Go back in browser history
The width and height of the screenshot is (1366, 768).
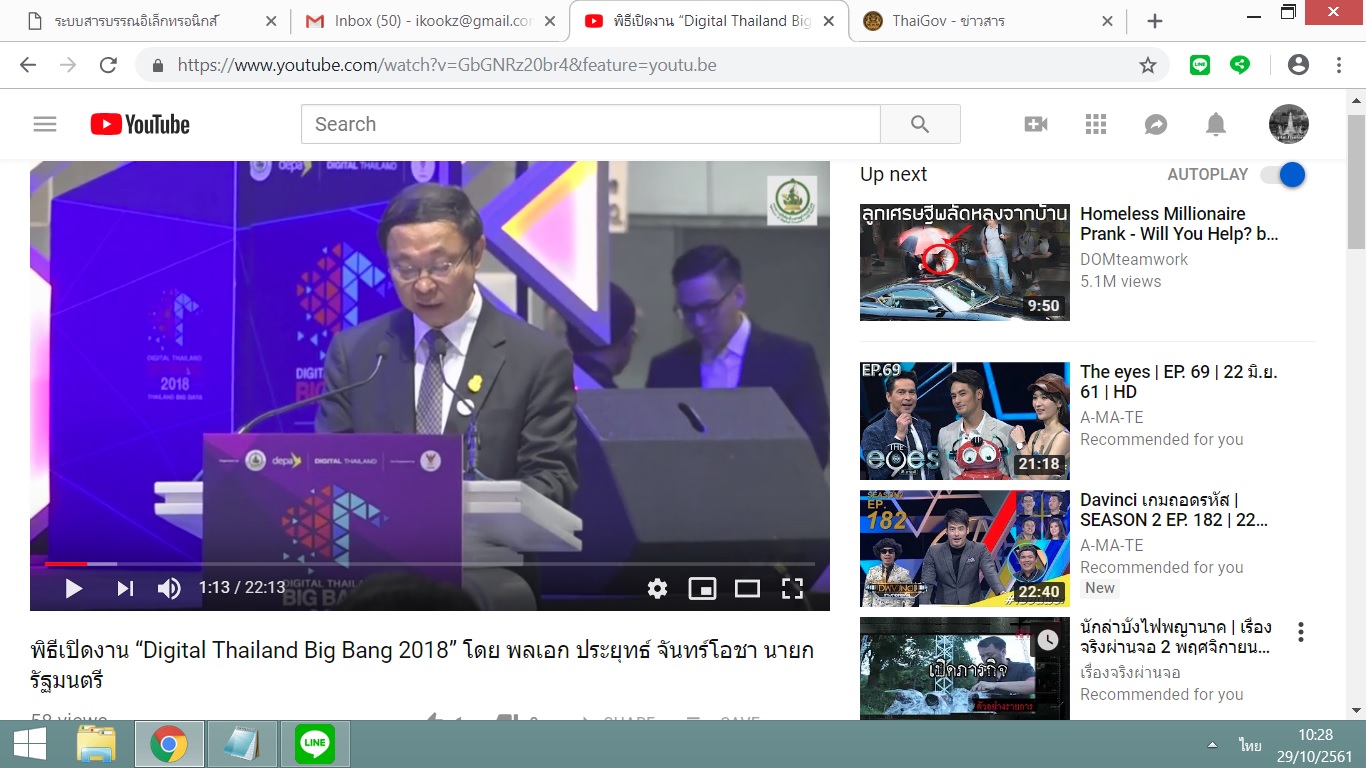click(27, 65)
